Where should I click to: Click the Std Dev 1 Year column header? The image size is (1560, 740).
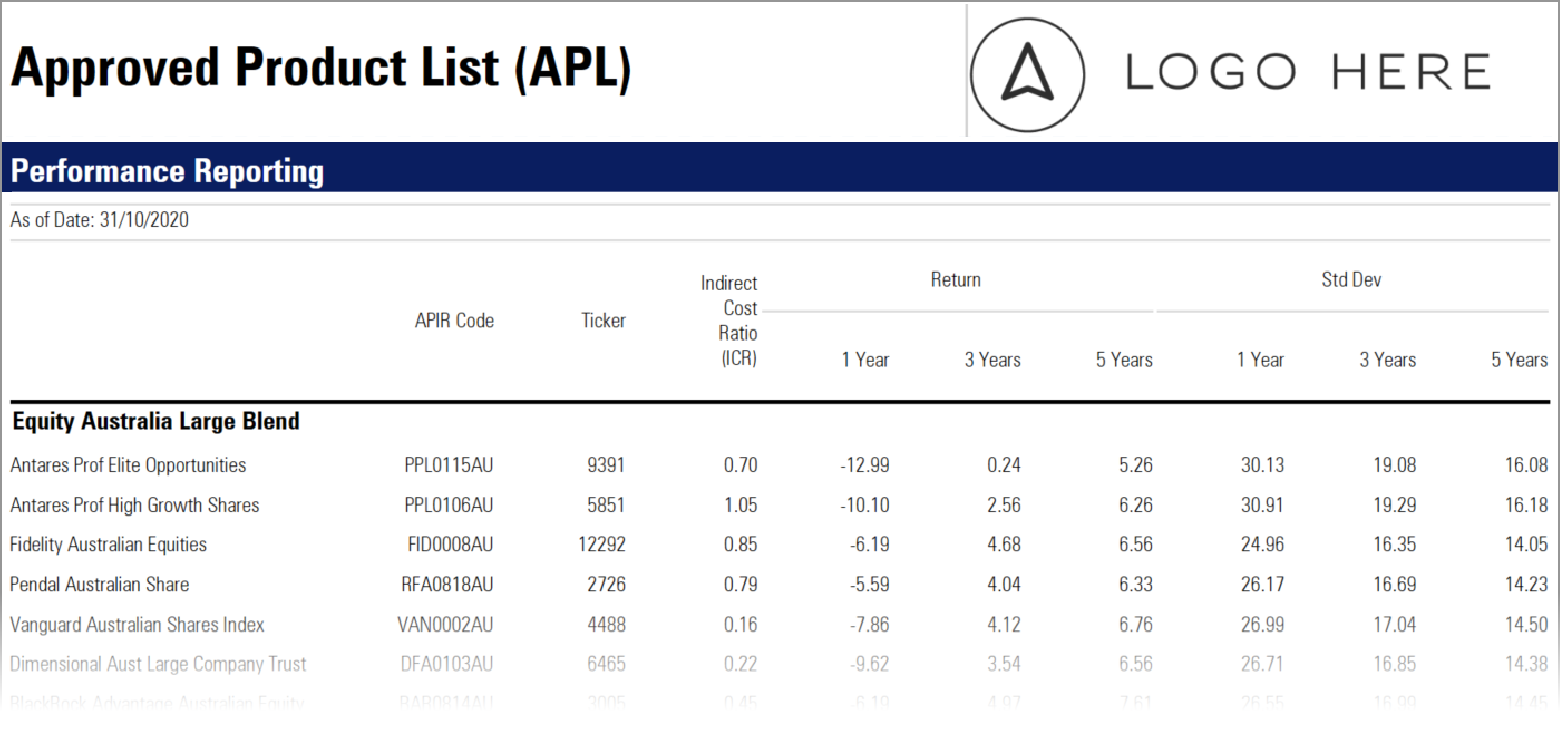pyautogui.click(x=1260, y=360)
